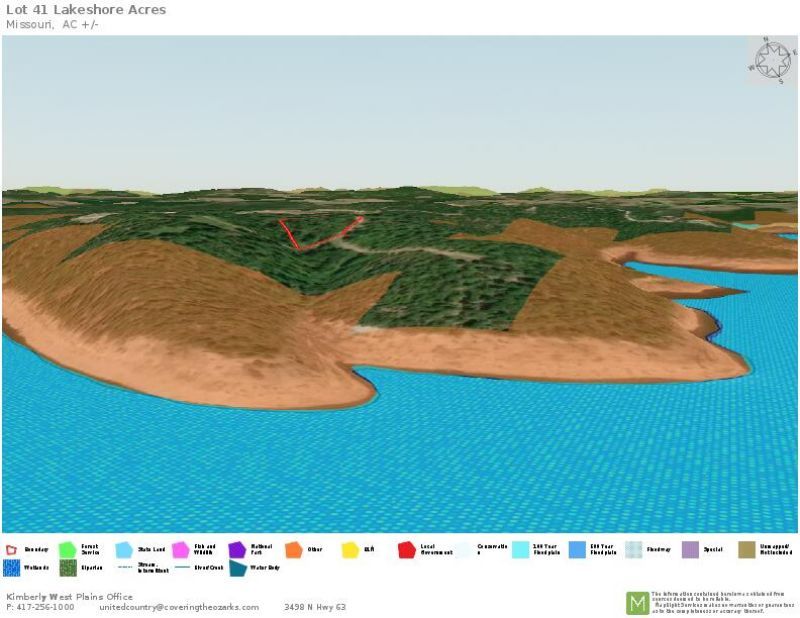The width and height of the screenshot is (800, 618).
Task: Click the dark teal Water Body icon
Action: coord(237,568)
